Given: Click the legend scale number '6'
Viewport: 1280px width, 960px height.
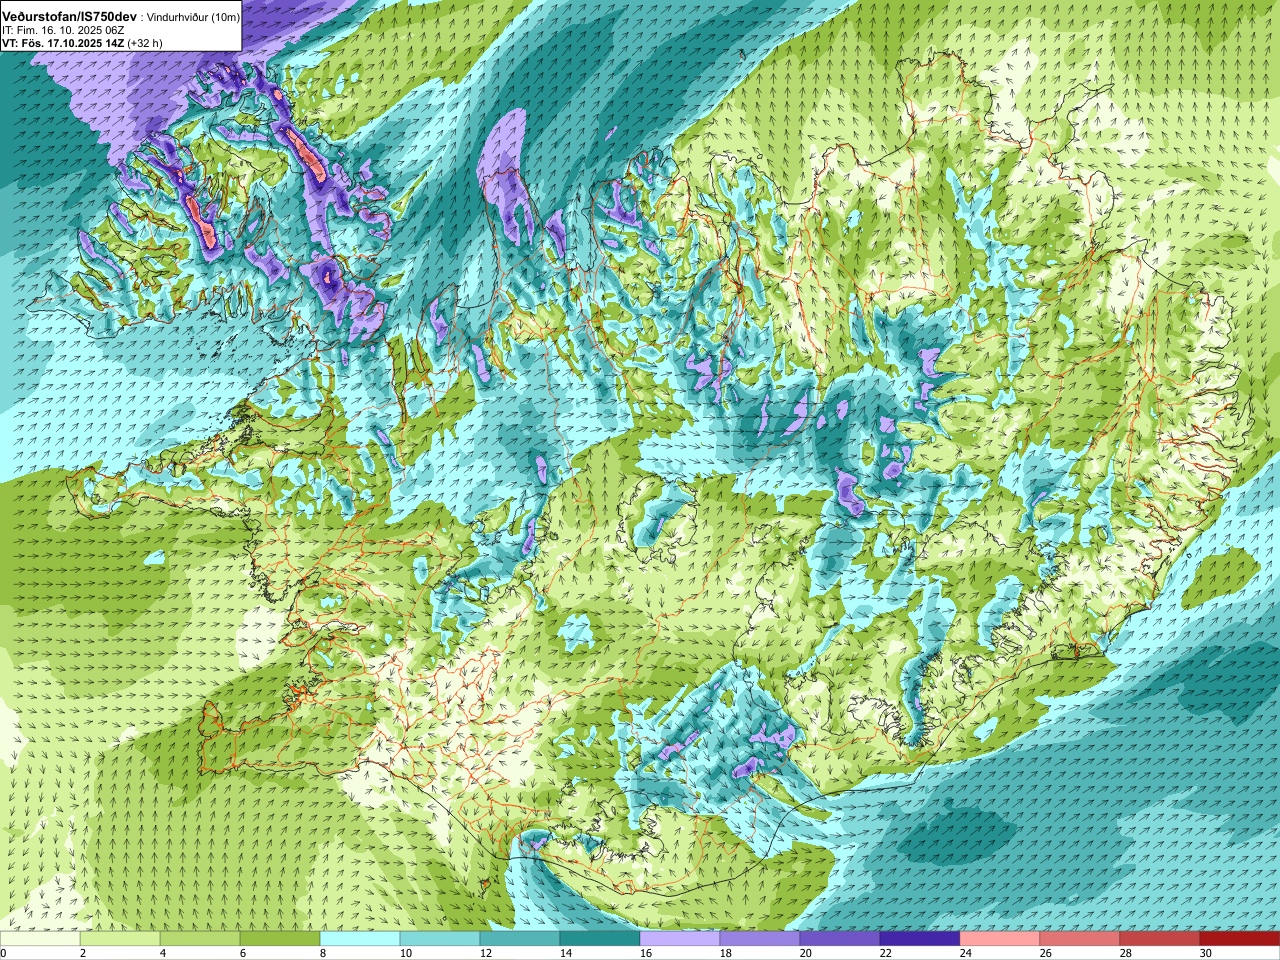Looking at the screenshot, I should 242,953.
